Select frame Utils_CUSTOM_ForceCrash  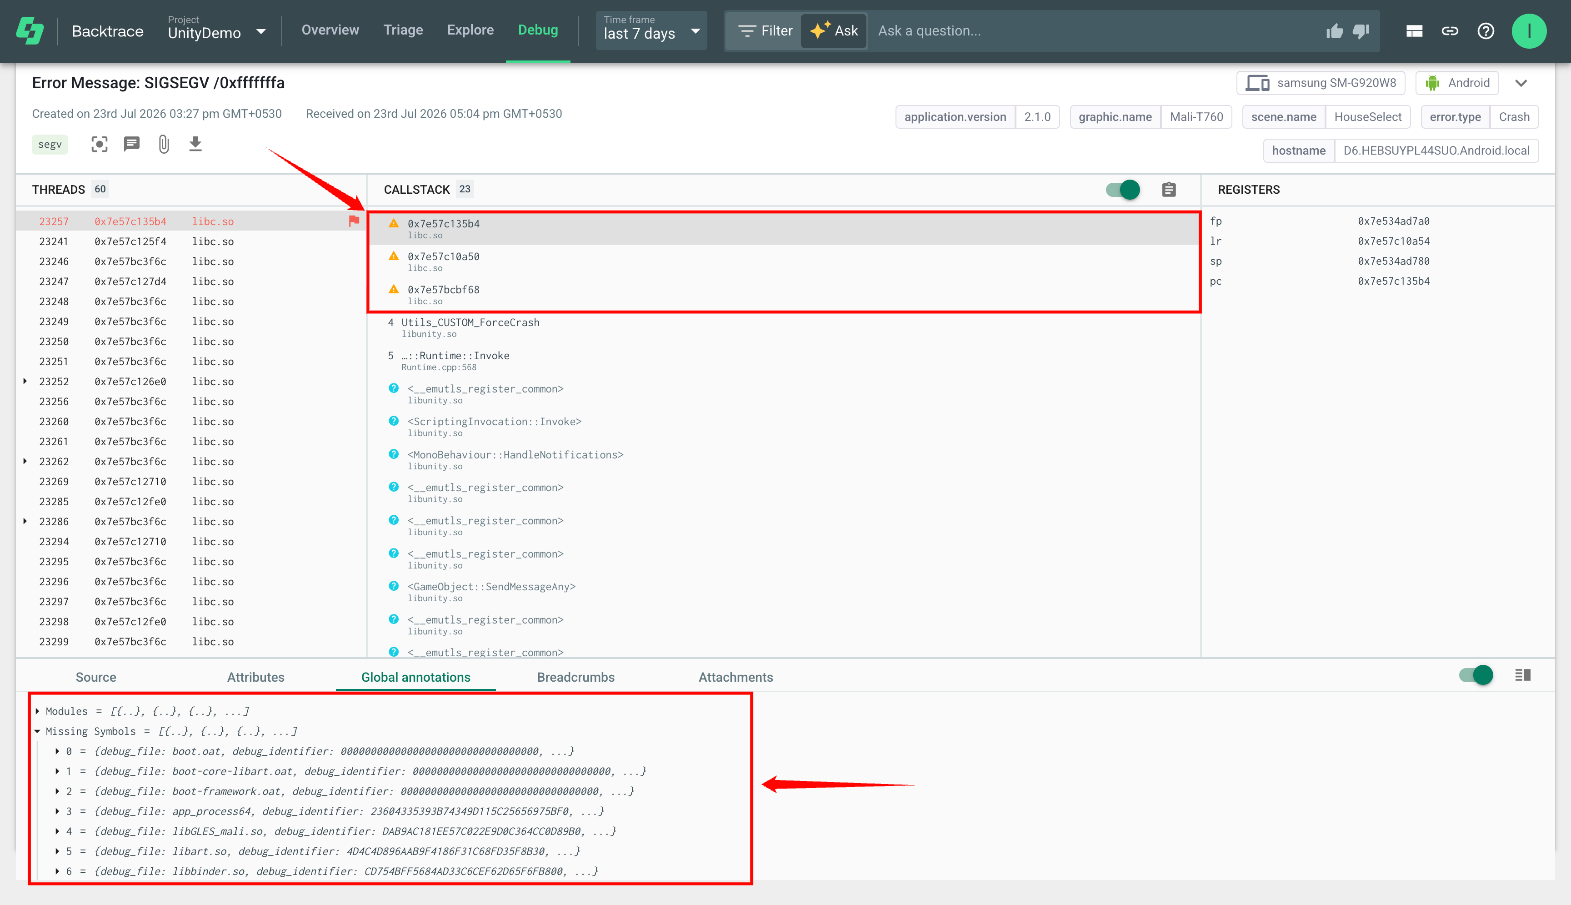pyautogui.click(x=783, y=327)
